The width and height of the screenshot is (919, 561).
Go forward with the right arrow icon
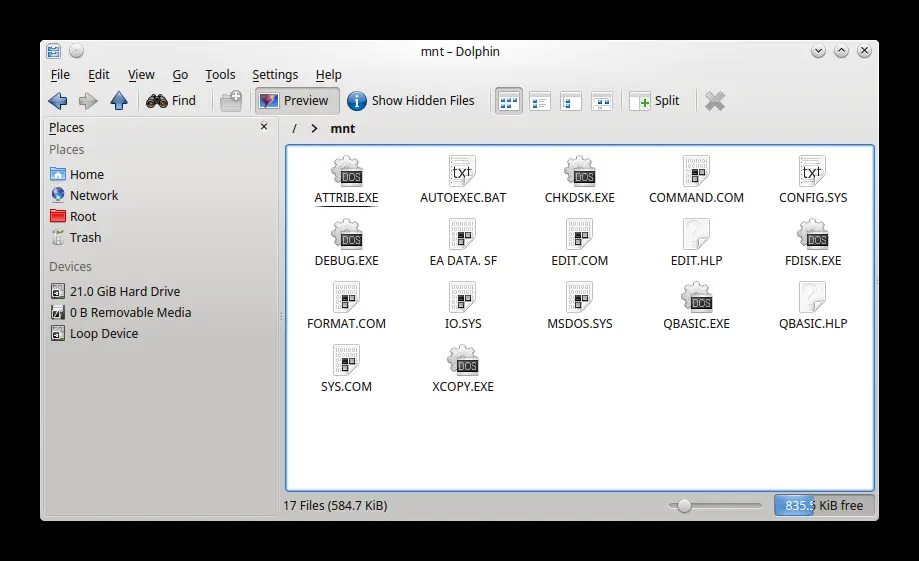(x=88, y=101)
